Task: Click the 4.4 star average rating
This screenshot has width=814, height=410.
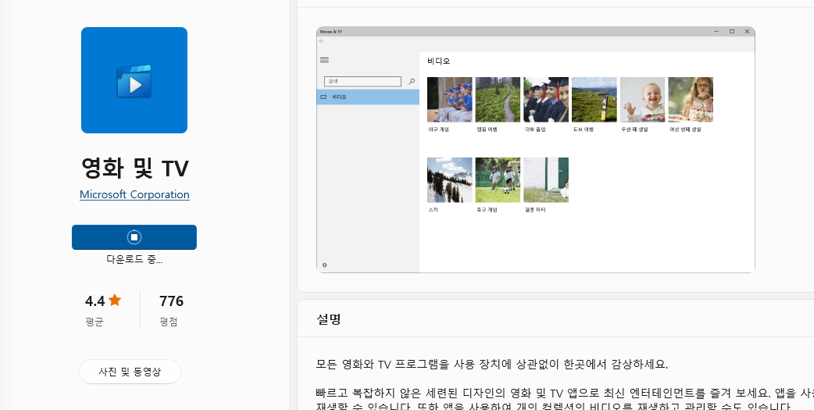Action: (95, 301)
